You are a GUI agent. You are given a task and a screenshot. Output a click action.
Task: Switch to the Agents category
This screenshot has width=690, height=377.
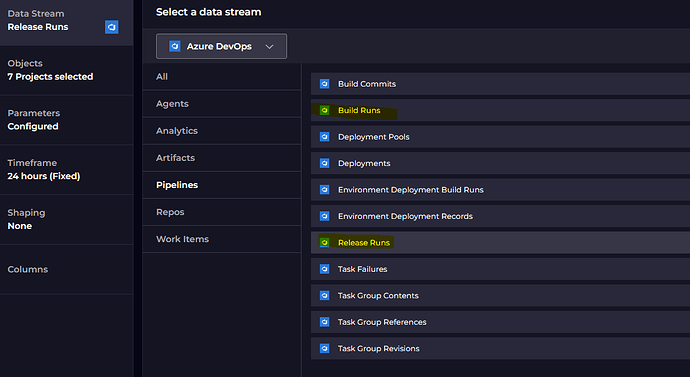pos(222,104)
